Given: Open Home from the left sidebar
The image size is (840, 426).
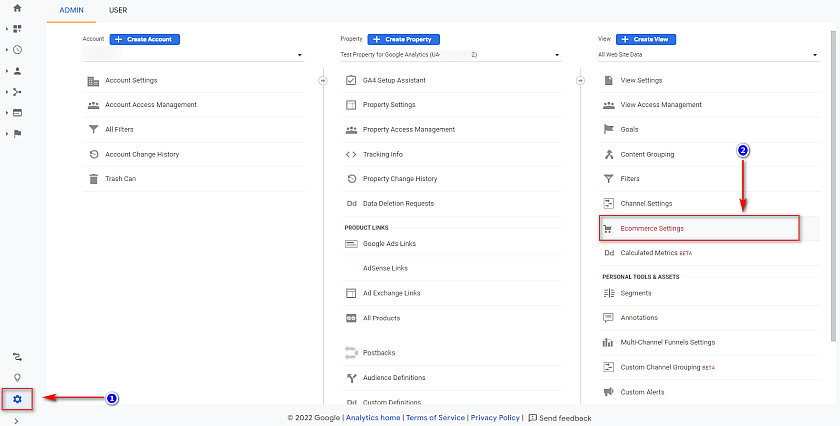Looking at the screenshot, I should click(x=17, y=8).
